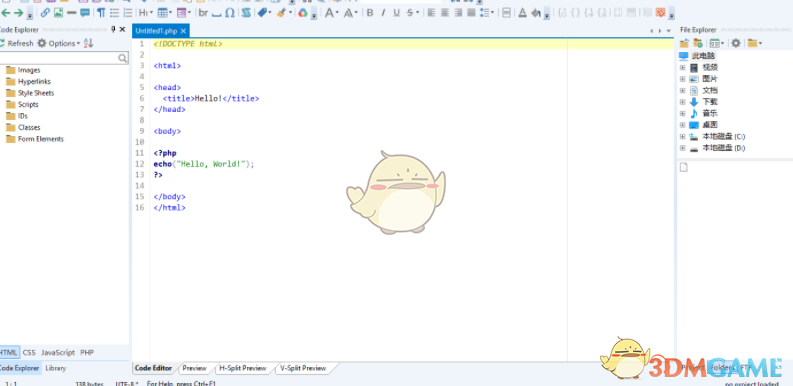Select 此电脑 in File Explorer
793x386 pixels.
click(x=703, y=56)
